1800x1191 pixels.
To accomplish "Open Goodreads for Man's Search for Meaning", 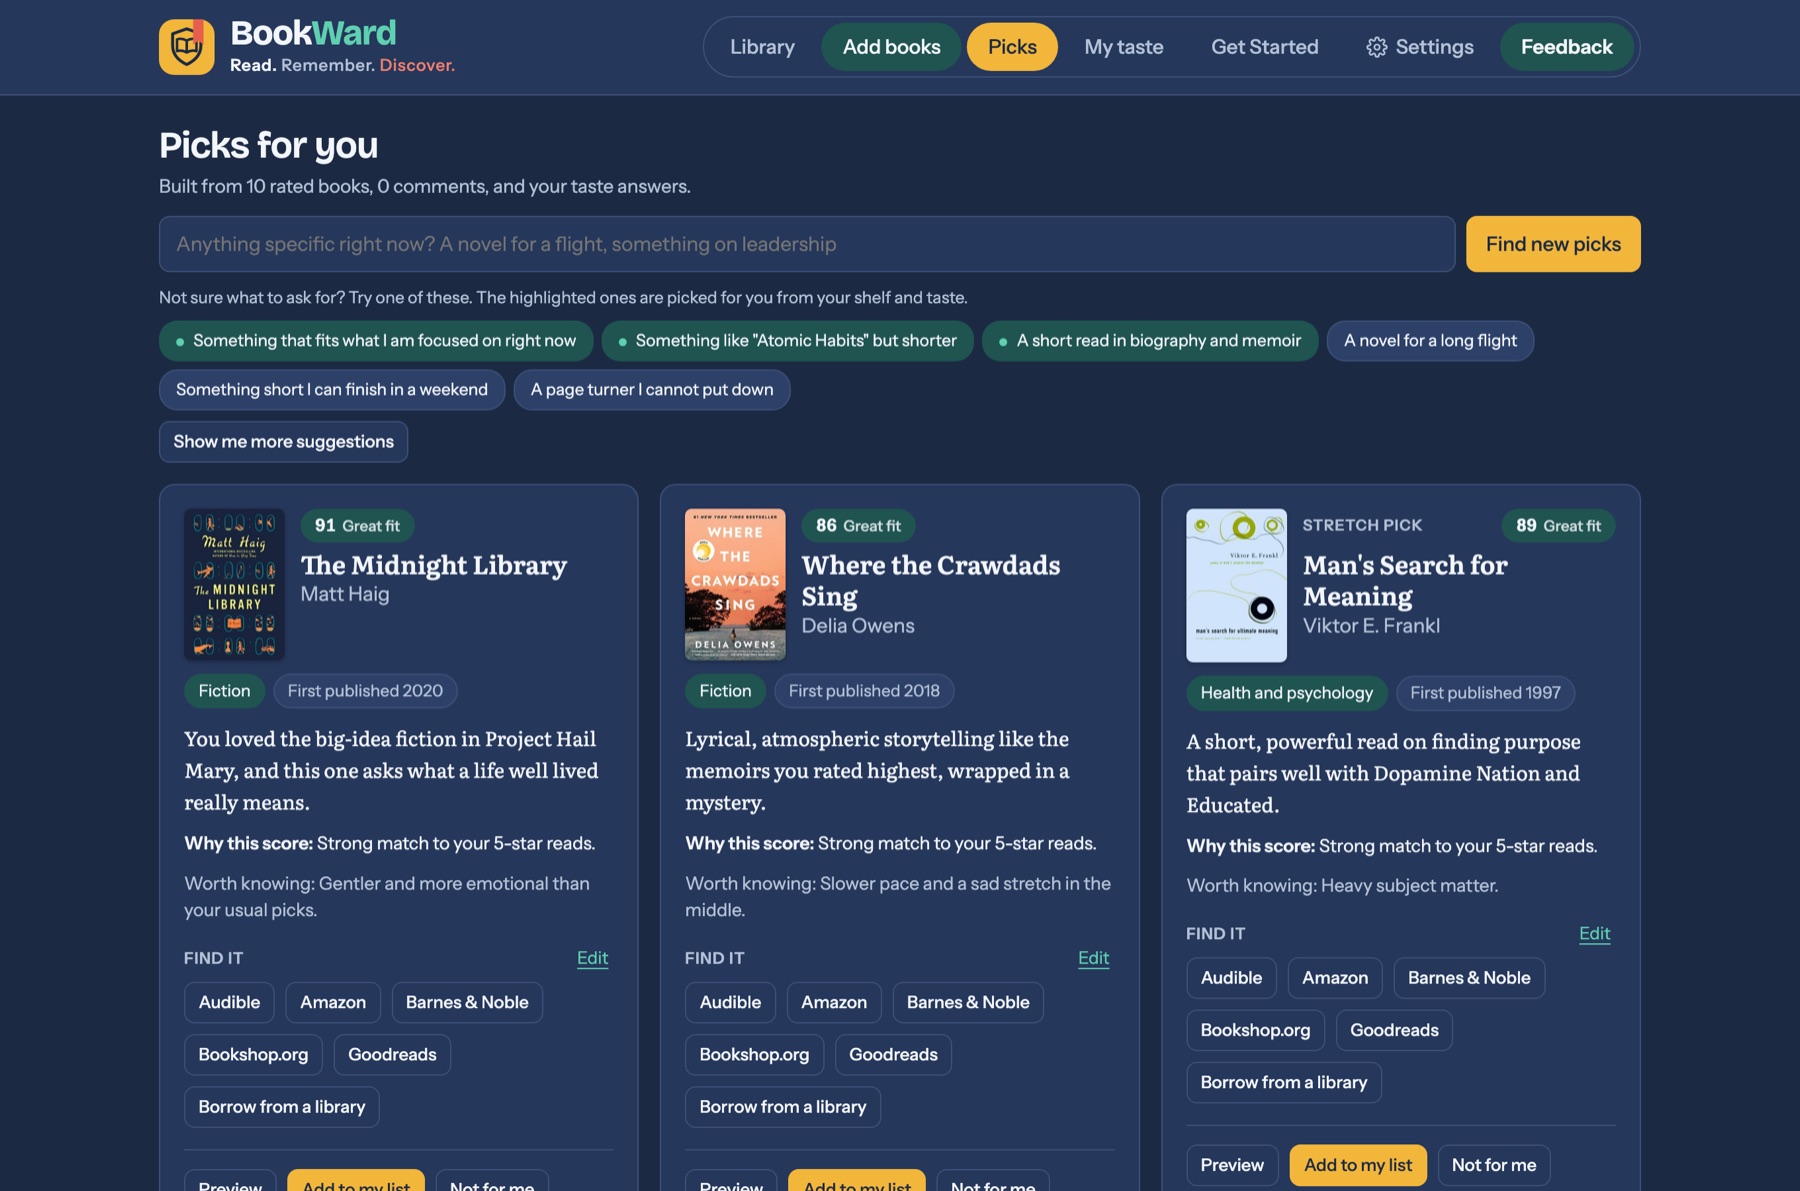I will pos(1394,1030).
